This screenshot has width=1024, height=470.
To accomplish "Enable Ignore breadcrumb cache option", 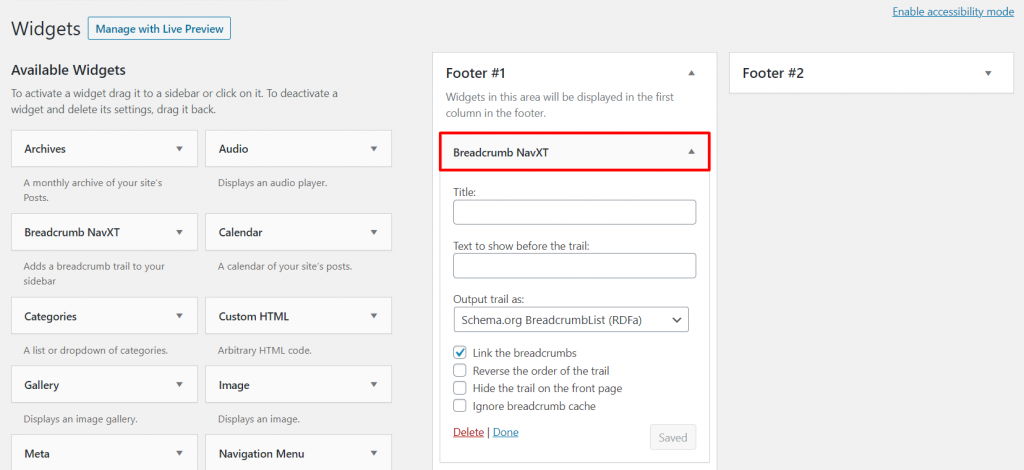I will pos(460,406).
